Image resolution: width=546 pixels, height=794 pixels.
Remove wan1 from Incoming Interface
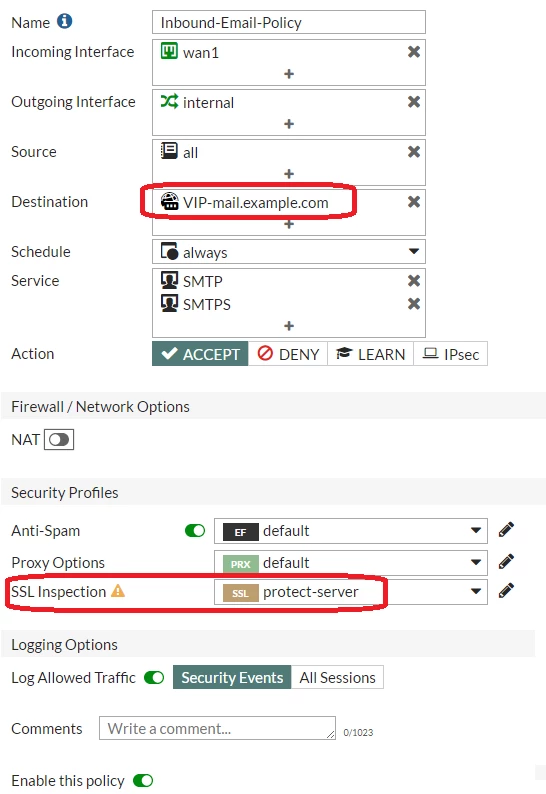pos(414,52)
